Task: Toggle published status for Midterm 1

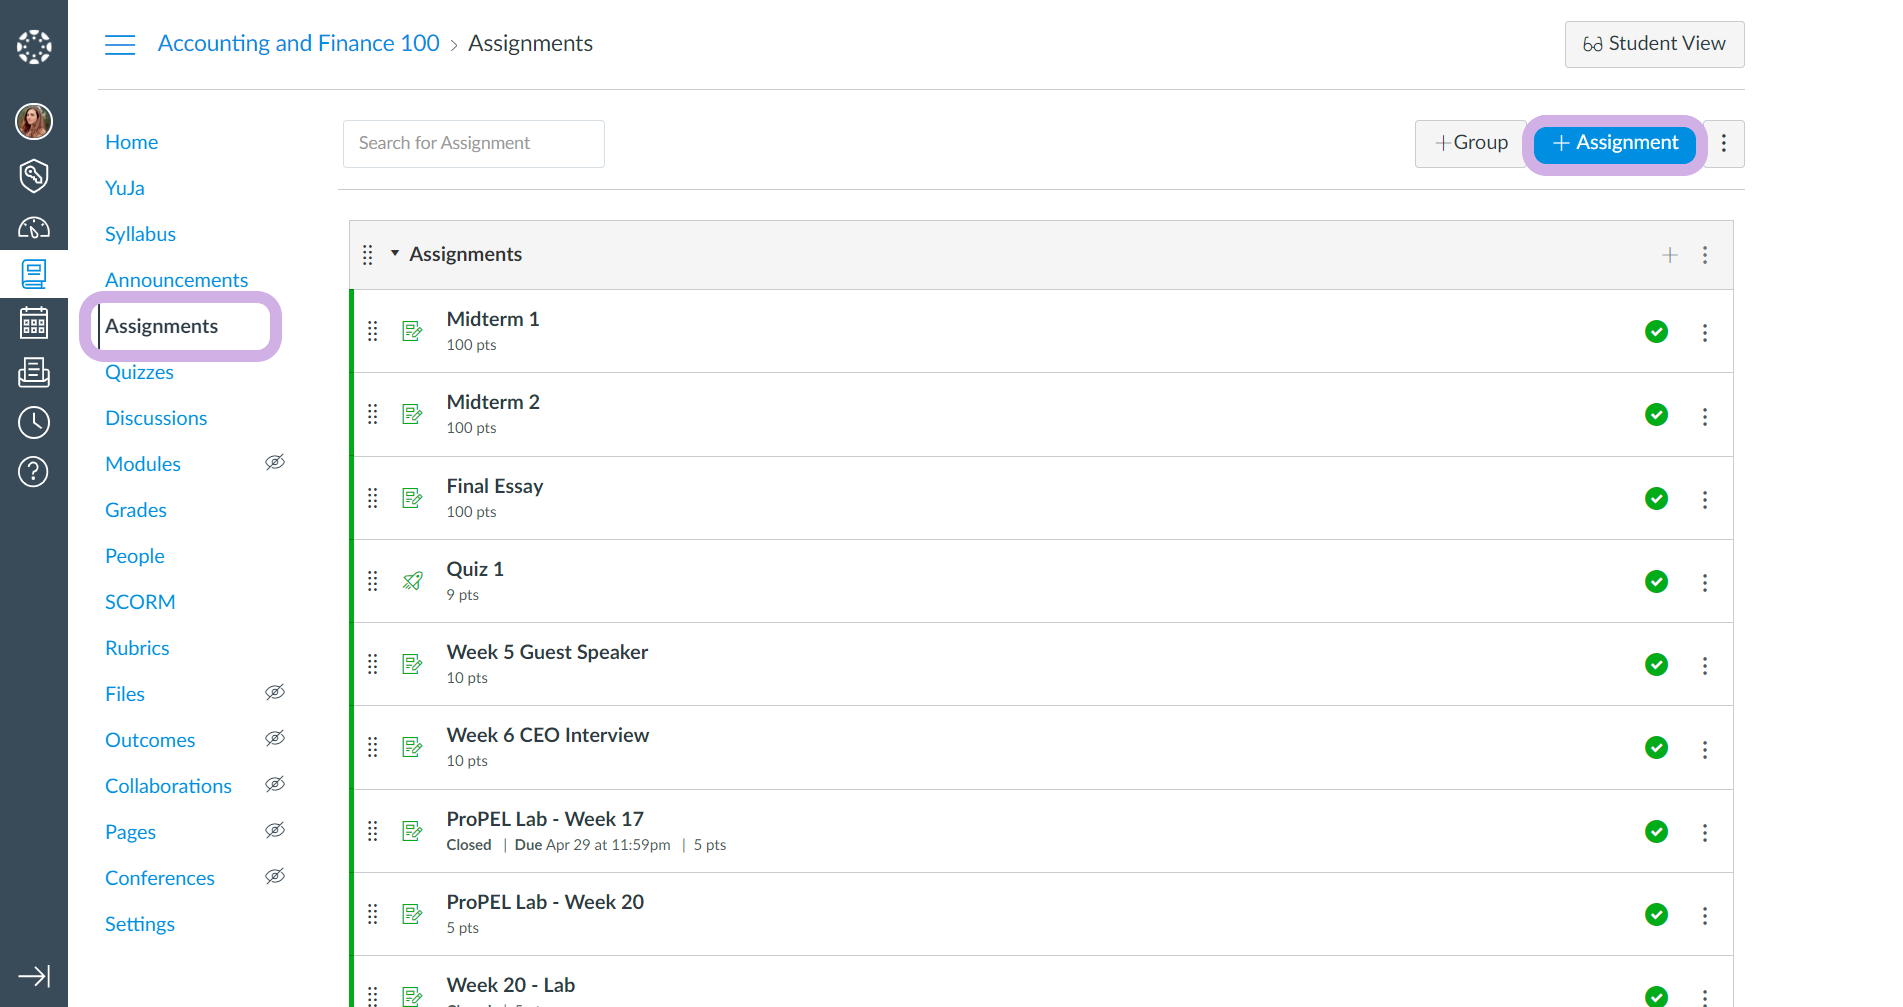Action: (1656, 332)
